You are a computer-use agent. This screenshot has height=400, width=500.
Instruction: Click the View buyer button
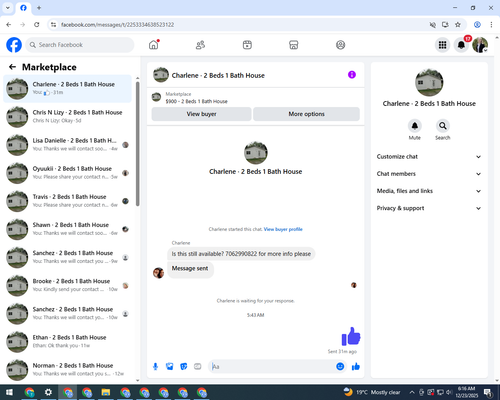click(x=201, y=114)
